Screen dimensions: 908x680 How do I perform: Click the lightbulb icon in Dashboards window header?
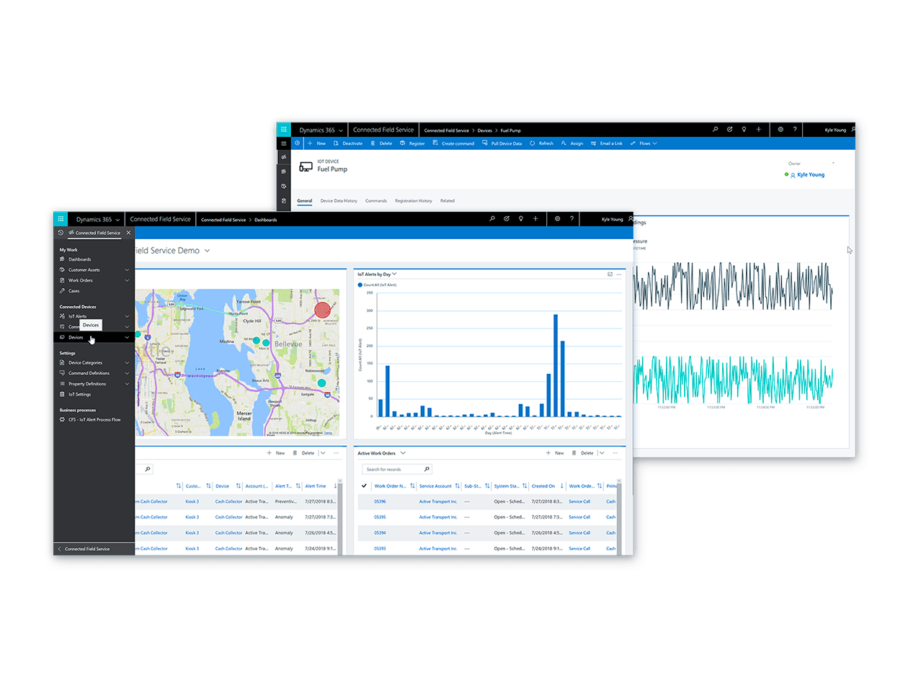tap(521, 219)
